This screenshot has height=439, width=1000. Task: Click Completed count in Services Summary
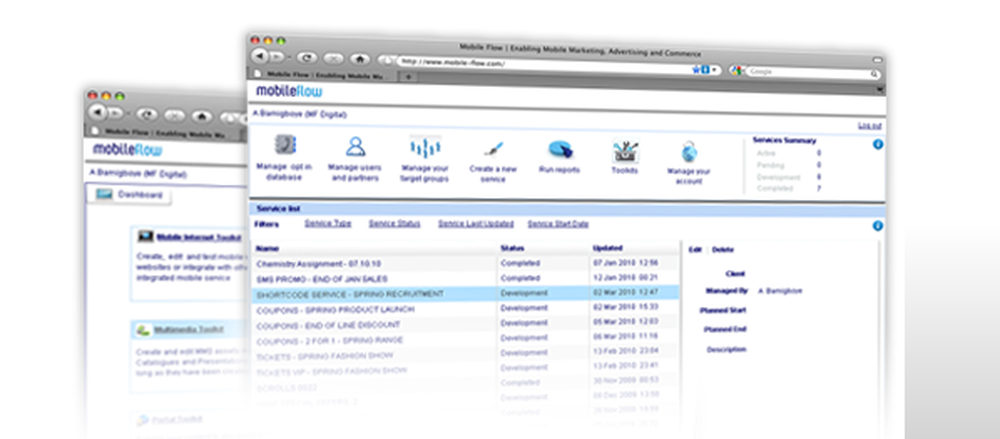pyautogui.click(x=819, y=189)
